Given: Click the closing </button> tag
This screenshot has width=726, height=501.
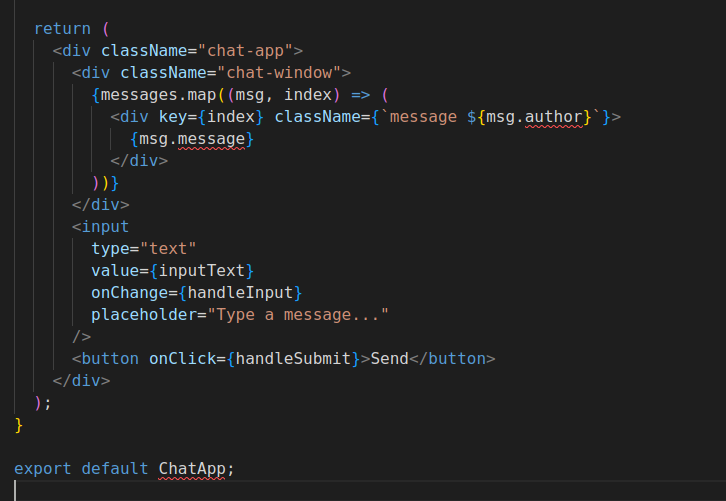Looking at the screenshot, I should (x=453, y=358).
